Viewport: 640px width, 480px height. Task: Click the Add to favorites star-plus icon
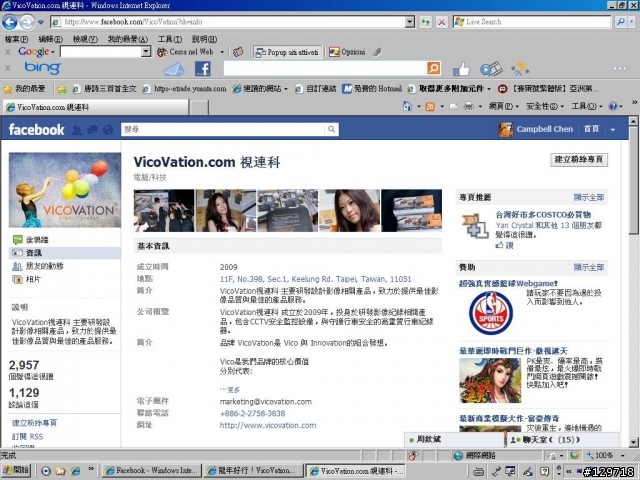point(62,89)
